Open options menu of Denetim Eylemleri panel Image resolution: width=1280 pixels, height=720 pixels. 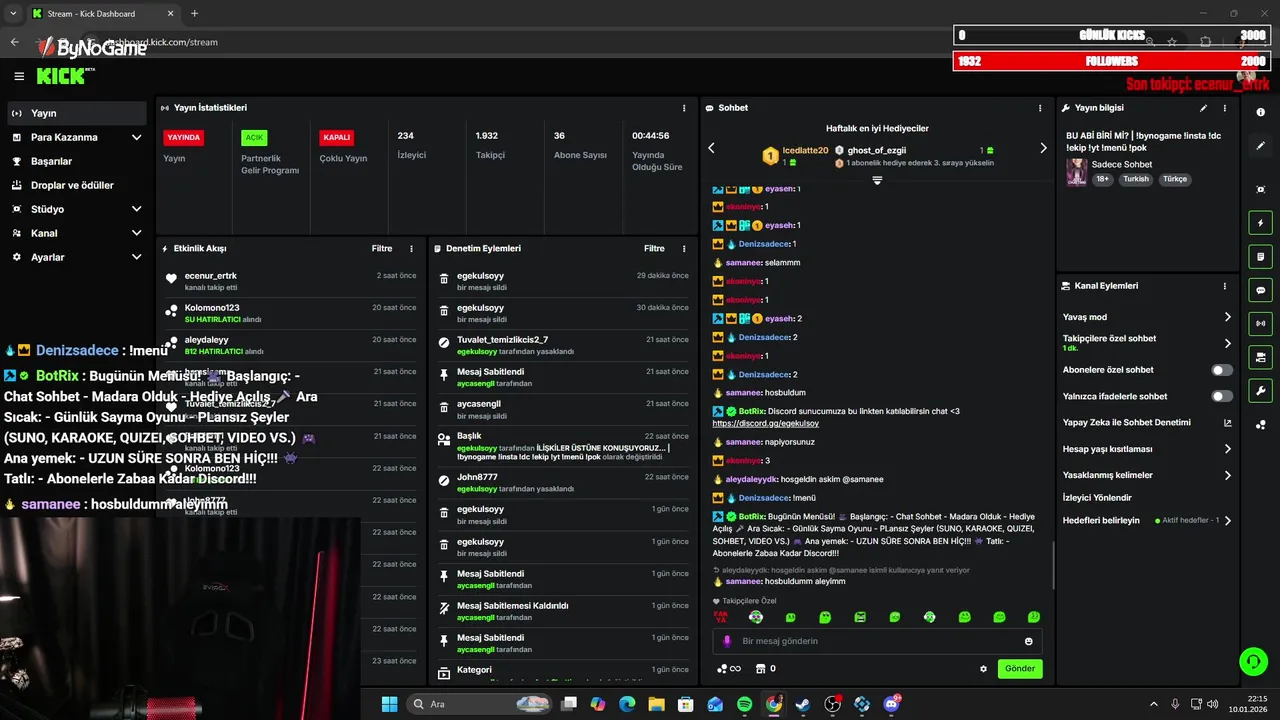[x=684, y=249]
